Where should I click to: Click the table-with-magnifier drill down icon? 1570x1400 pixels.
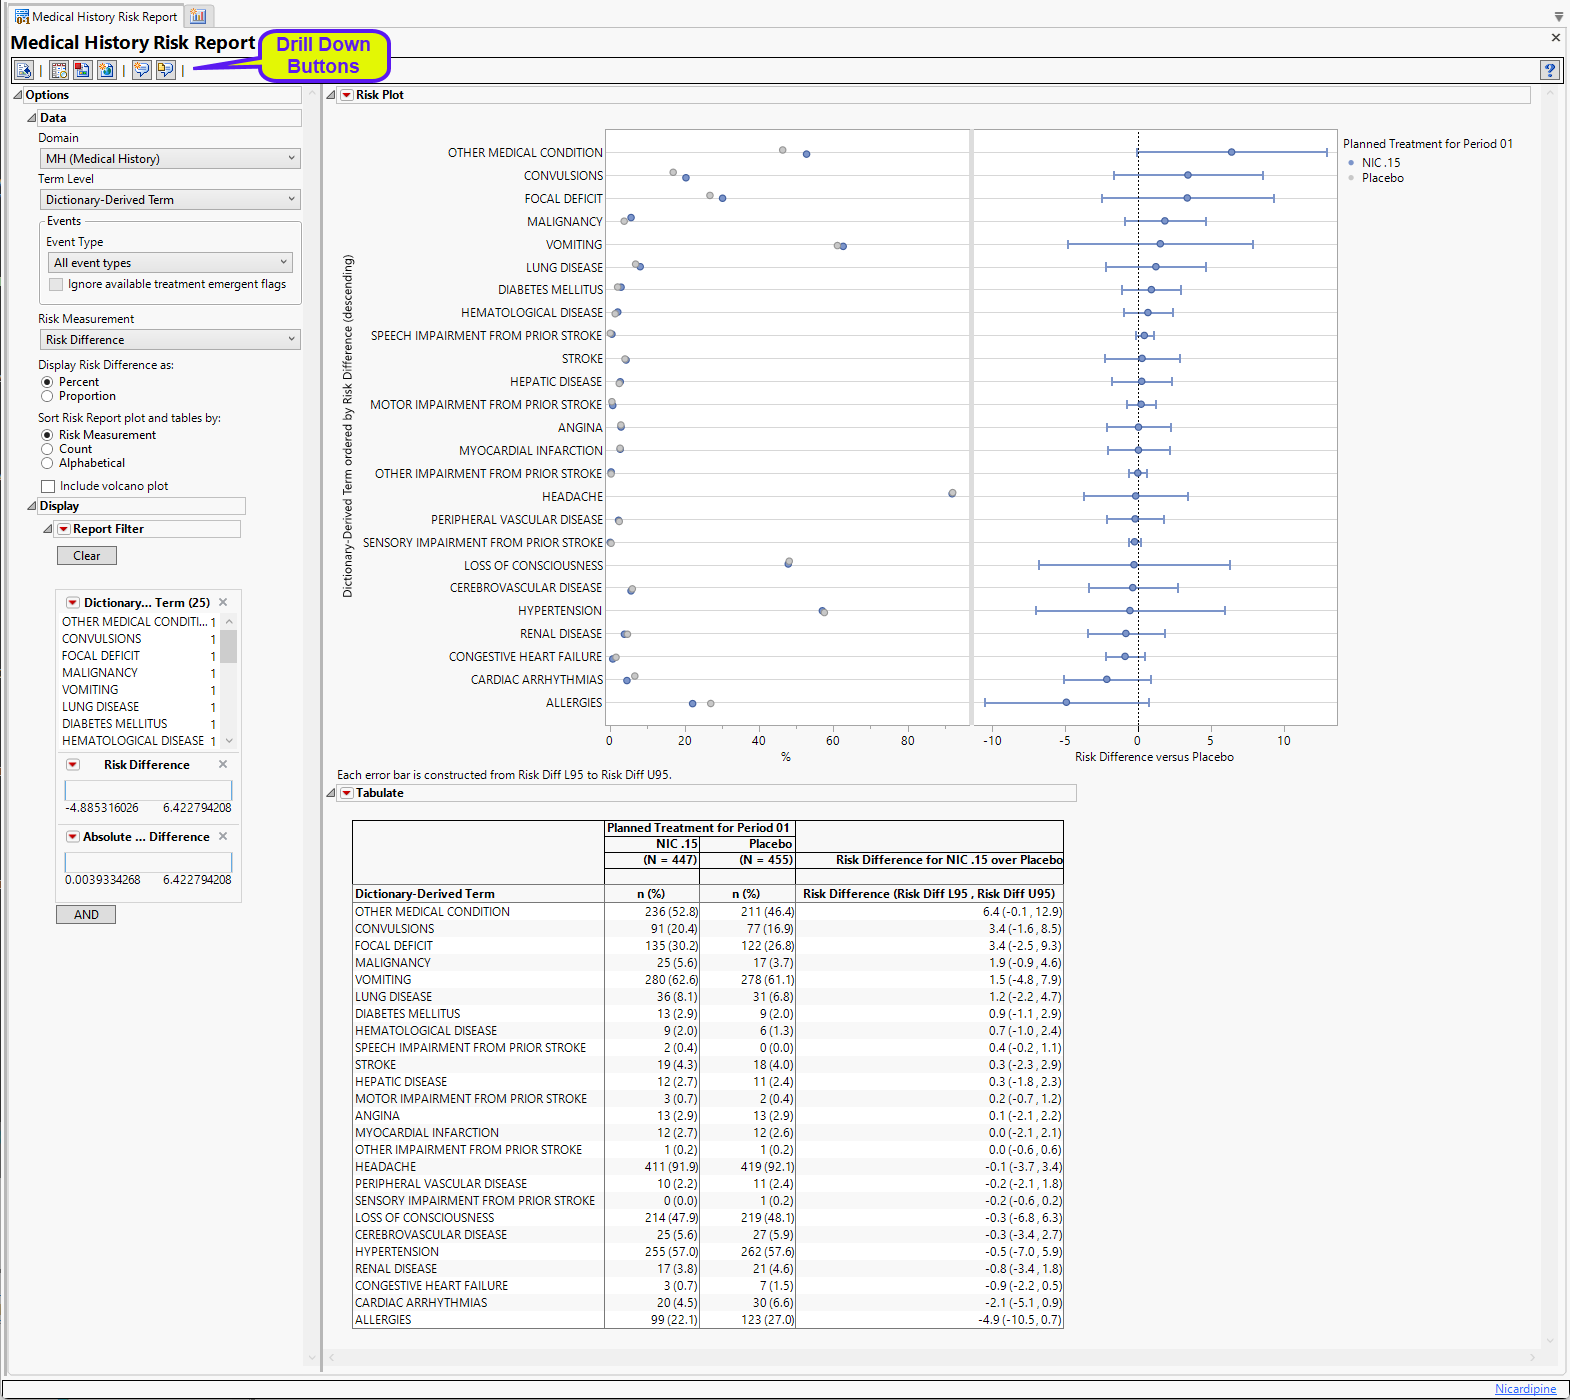point(59,70)
